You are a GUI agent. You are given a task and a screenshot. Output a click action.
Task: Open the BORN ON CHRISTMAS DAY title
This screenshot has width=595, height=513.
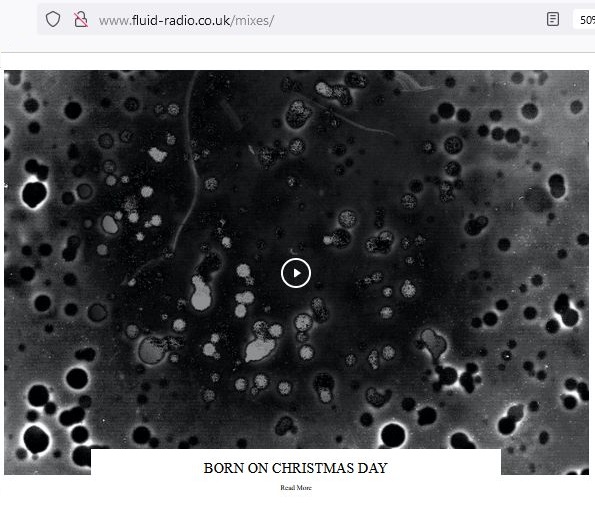coord(296,468)
